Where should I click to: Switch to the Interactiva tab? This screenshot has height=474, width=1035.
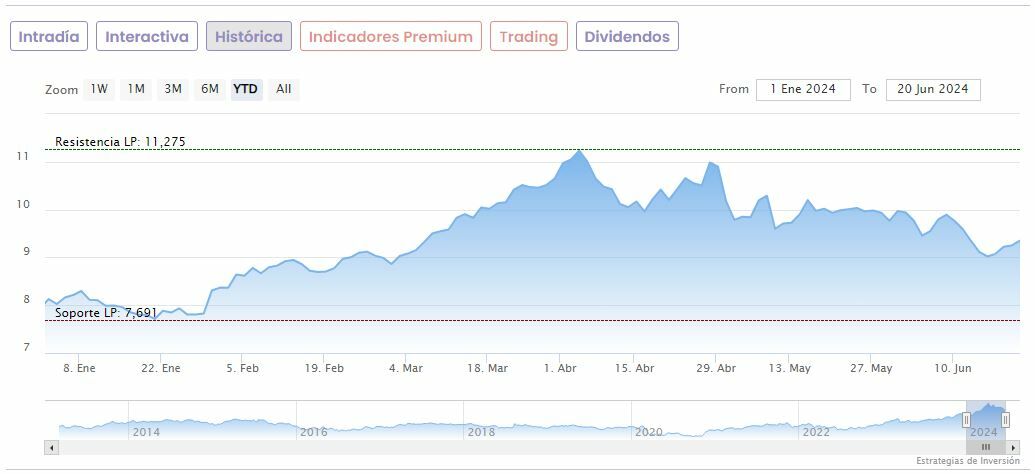(x=147, y=37)
